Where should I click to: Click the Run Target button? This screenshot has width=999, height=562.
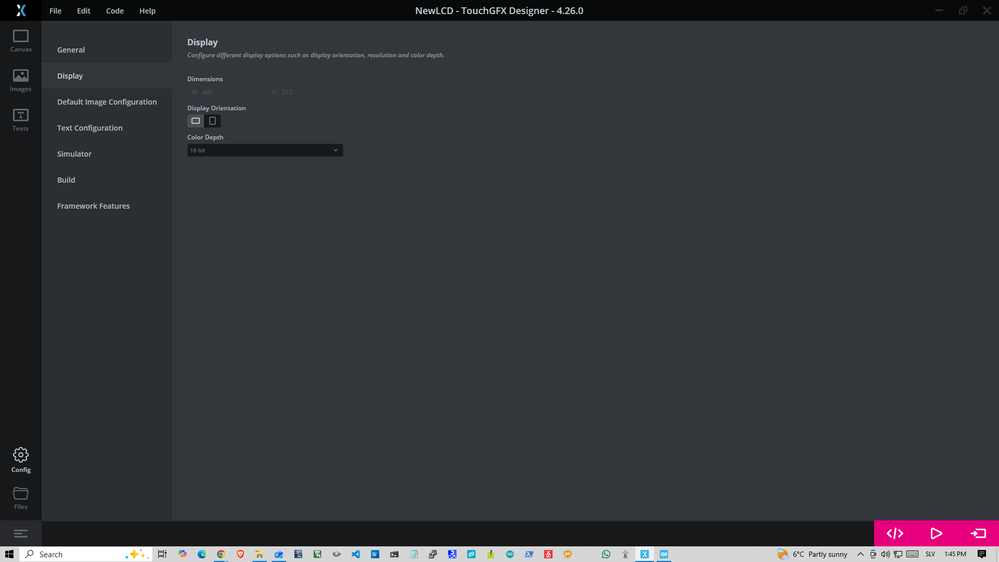(x=978, y=533)
